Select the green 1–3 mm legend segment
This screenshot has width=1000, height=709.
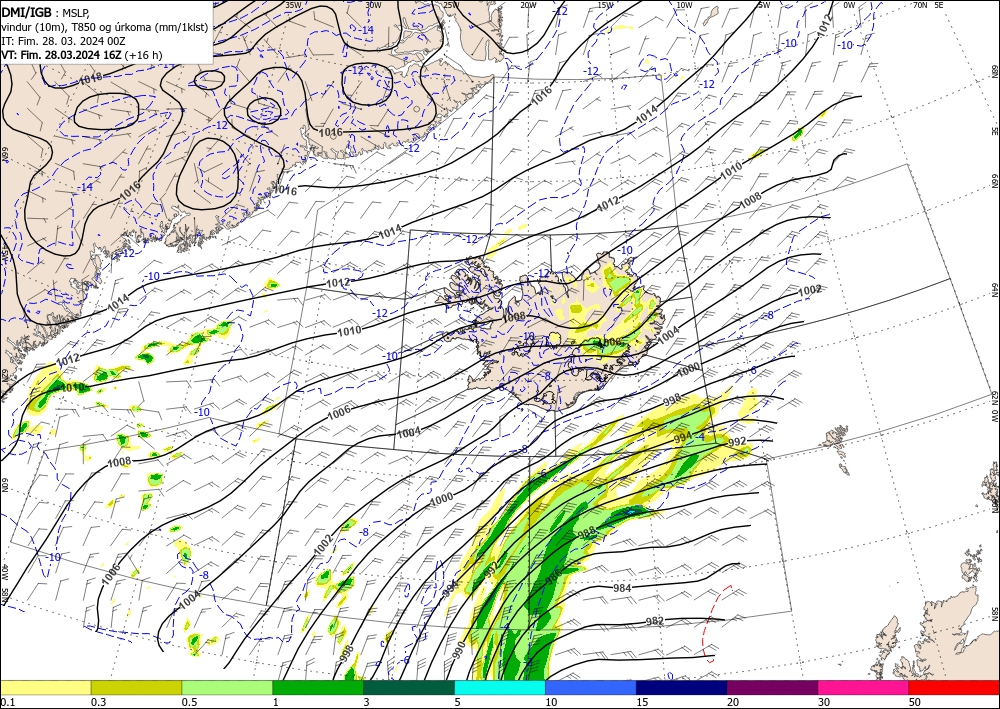[x=318, y=687]
